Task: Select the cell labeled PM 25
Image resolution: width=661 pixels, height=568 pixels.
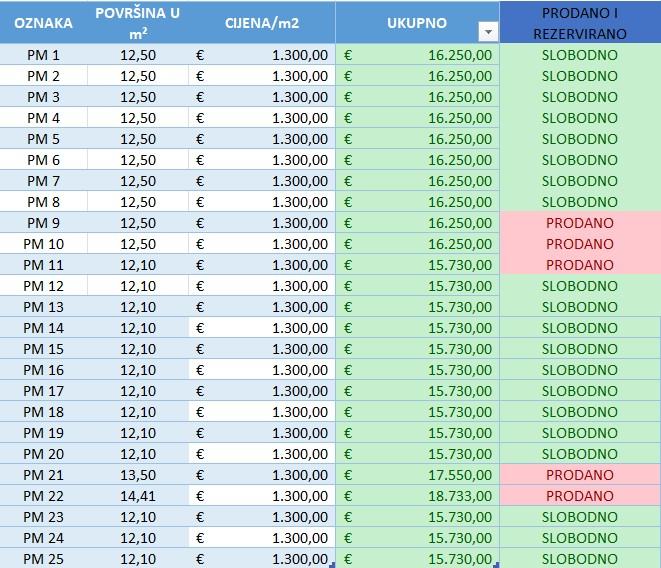Action: point(43,558)
